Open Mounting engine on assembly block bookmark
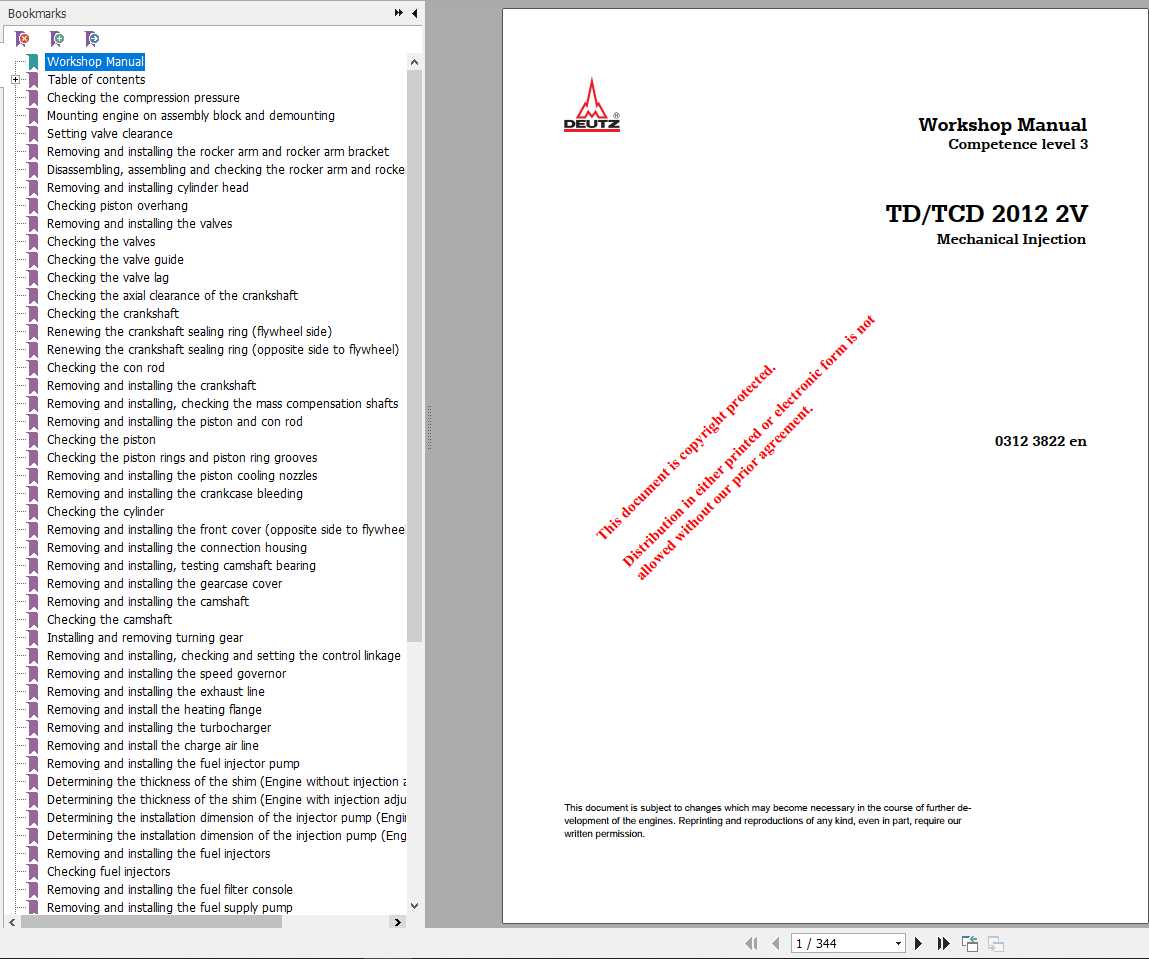This screenshot has width=1149, height=959. point(191,115)
